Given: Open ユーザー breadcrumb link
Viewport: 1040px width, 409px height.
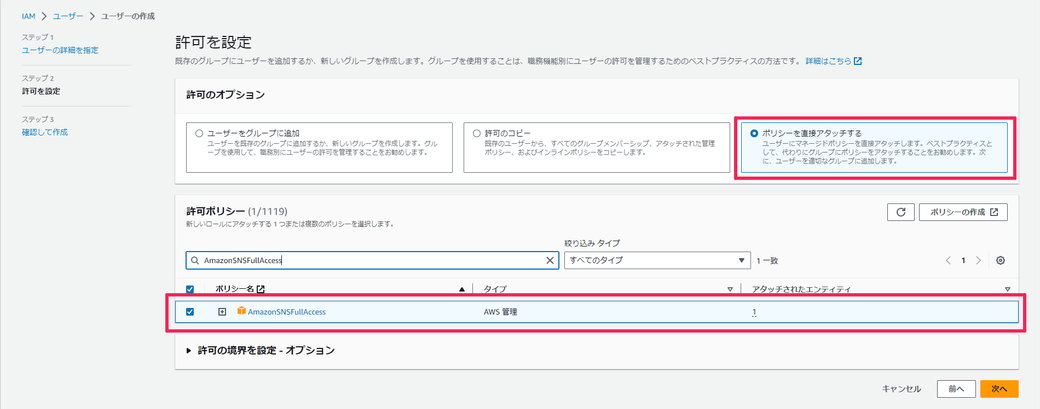Looking at the screenshot, I should point(68,16).
